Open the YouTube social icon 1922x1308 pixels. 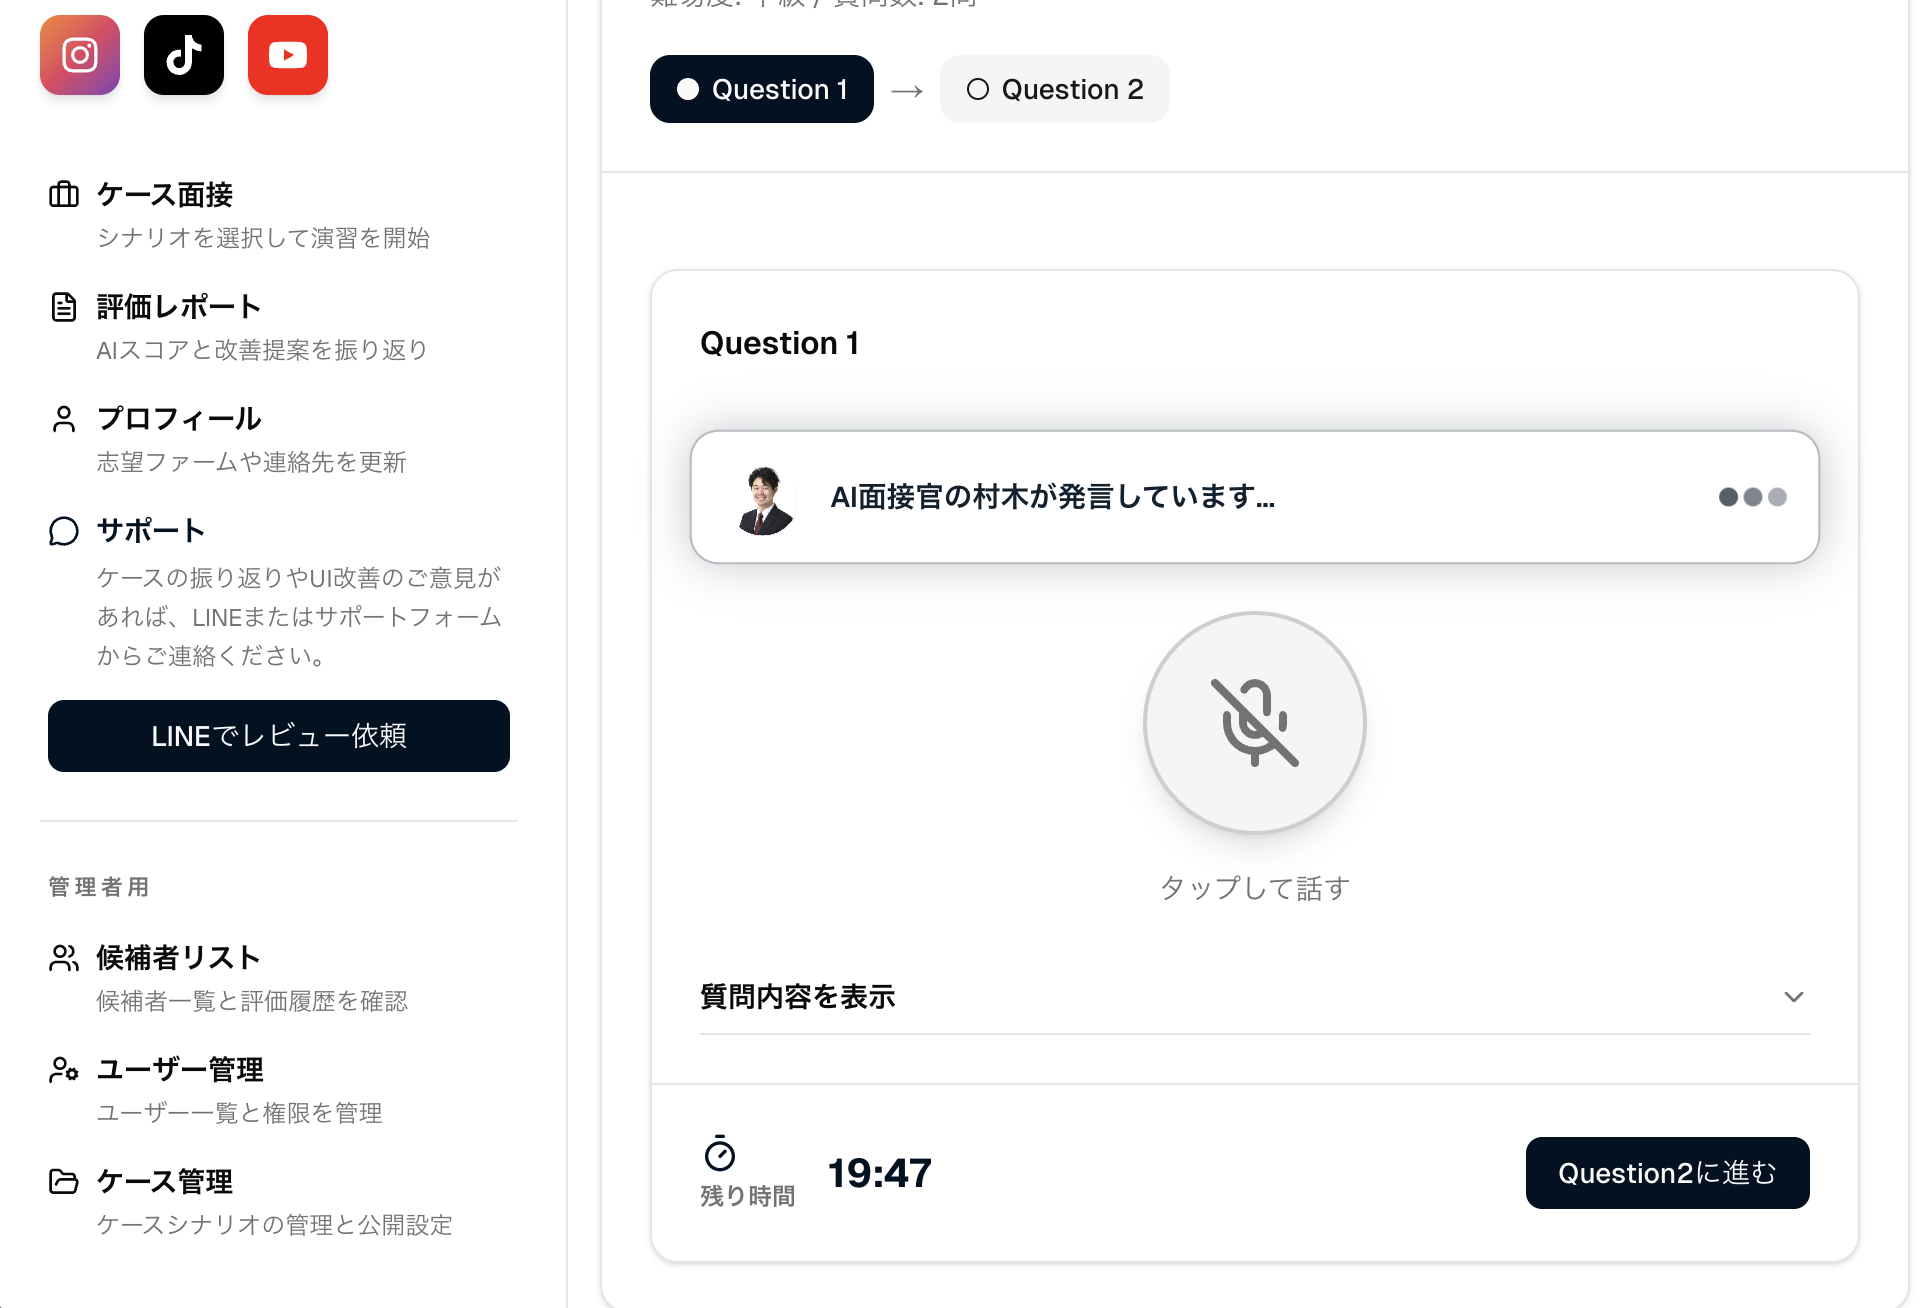(x=288, y=55)
